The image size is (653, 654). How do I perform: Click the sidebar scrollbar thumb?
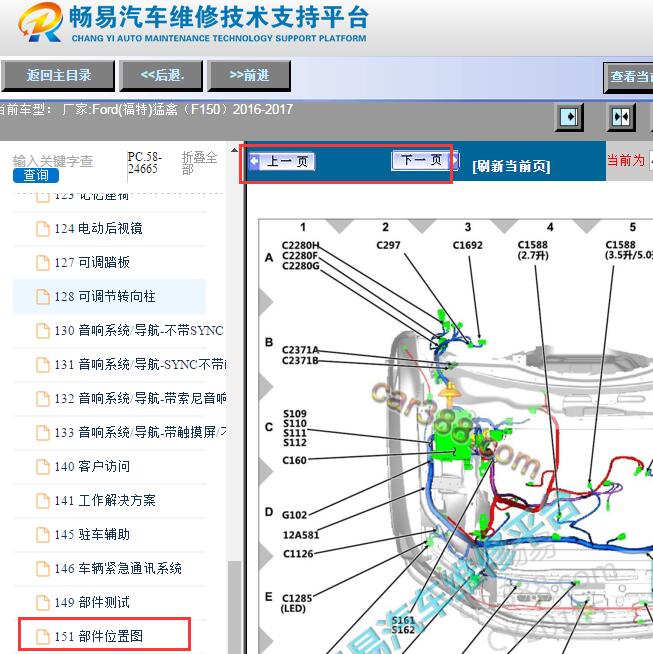coord(234,607)
